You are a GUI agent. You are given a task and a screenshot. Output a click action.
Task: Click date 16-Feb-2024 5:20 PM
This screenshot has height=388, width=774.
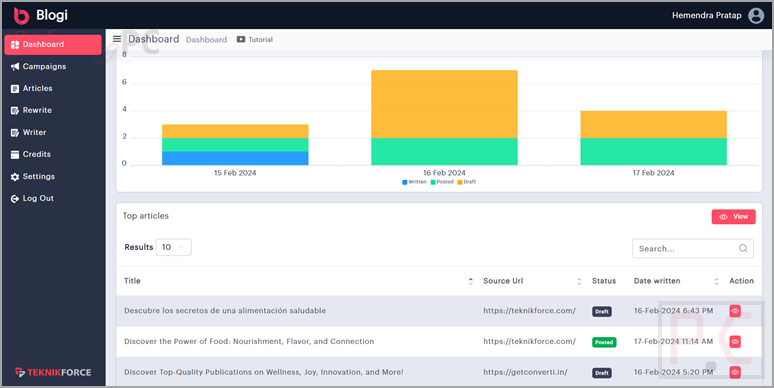(673, 372)
